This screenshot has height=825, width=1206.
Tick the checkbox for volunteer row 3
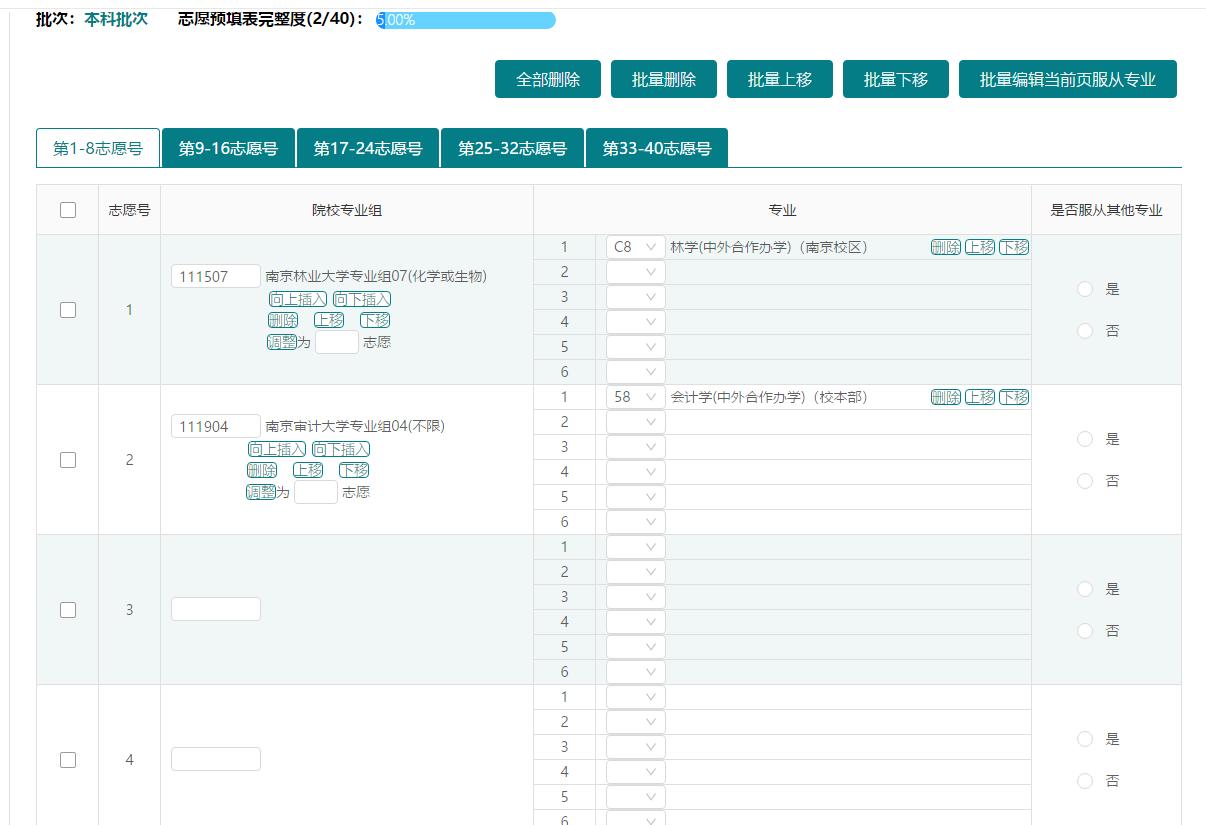[68, 610]
